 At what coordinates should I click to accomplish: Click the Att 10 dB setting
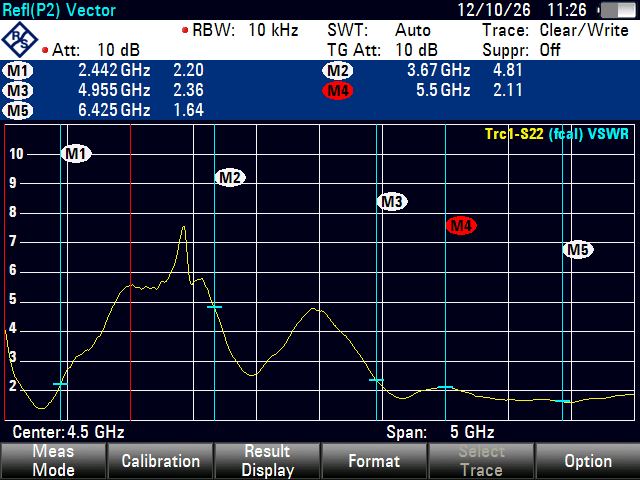91,50
